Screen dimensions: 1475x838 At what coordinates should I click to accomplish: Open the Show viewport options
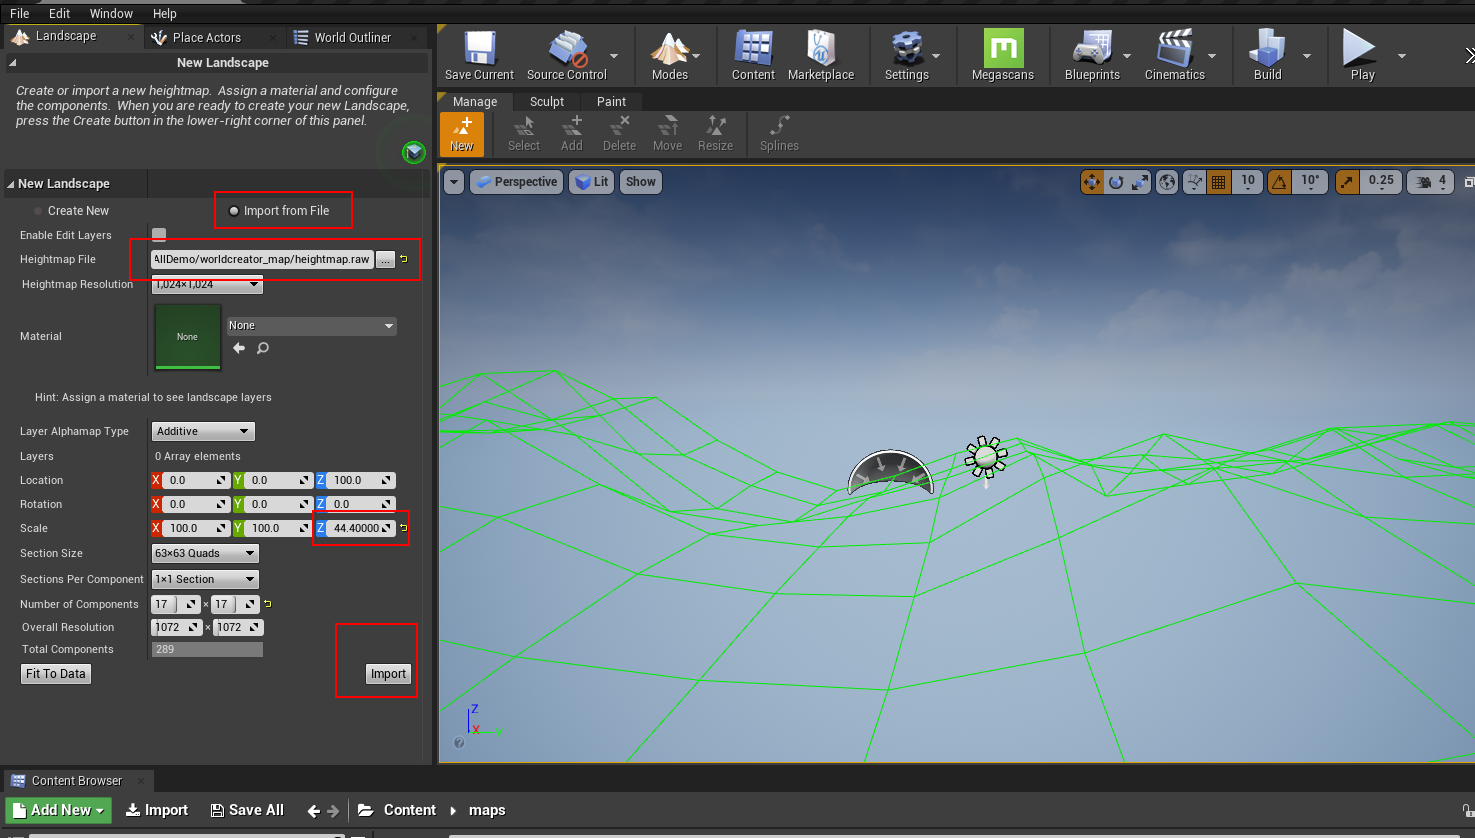pyautogui.click(x=640, y=182)
